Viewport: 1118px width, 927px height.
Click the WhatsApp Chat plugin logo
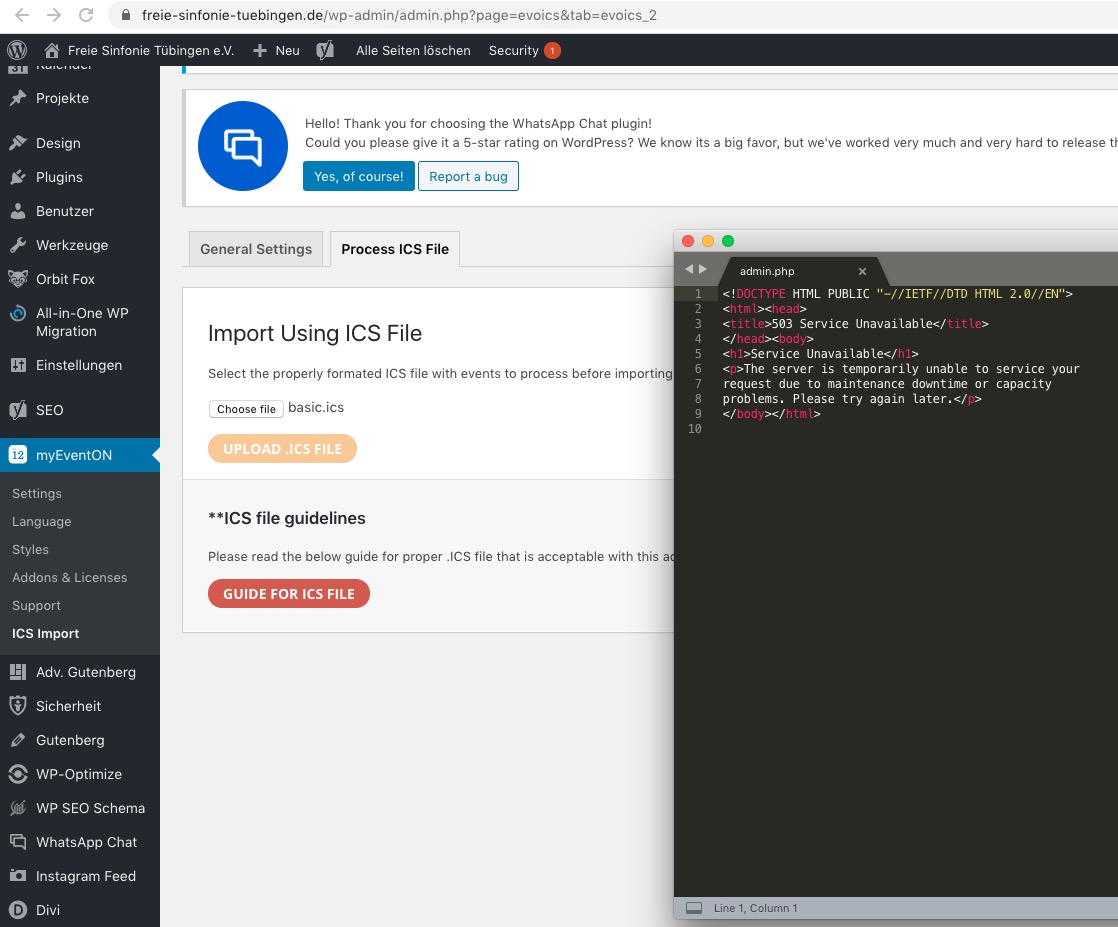click(243, 146)
